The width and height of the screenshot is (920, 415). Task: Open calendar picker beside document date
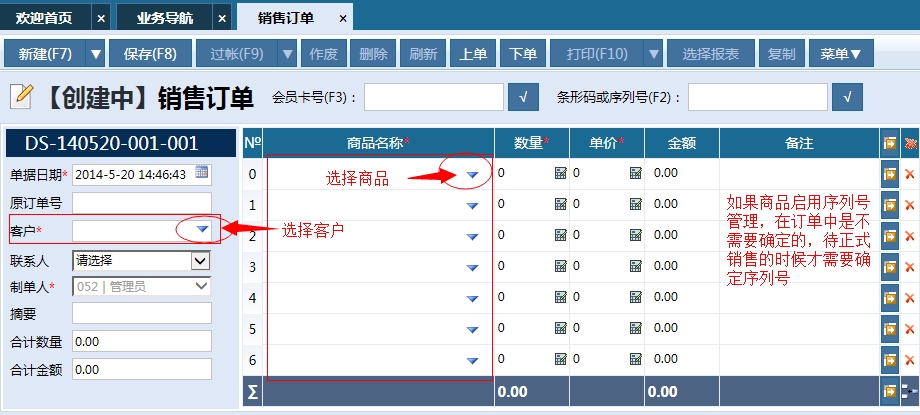[x=201, y=172]
